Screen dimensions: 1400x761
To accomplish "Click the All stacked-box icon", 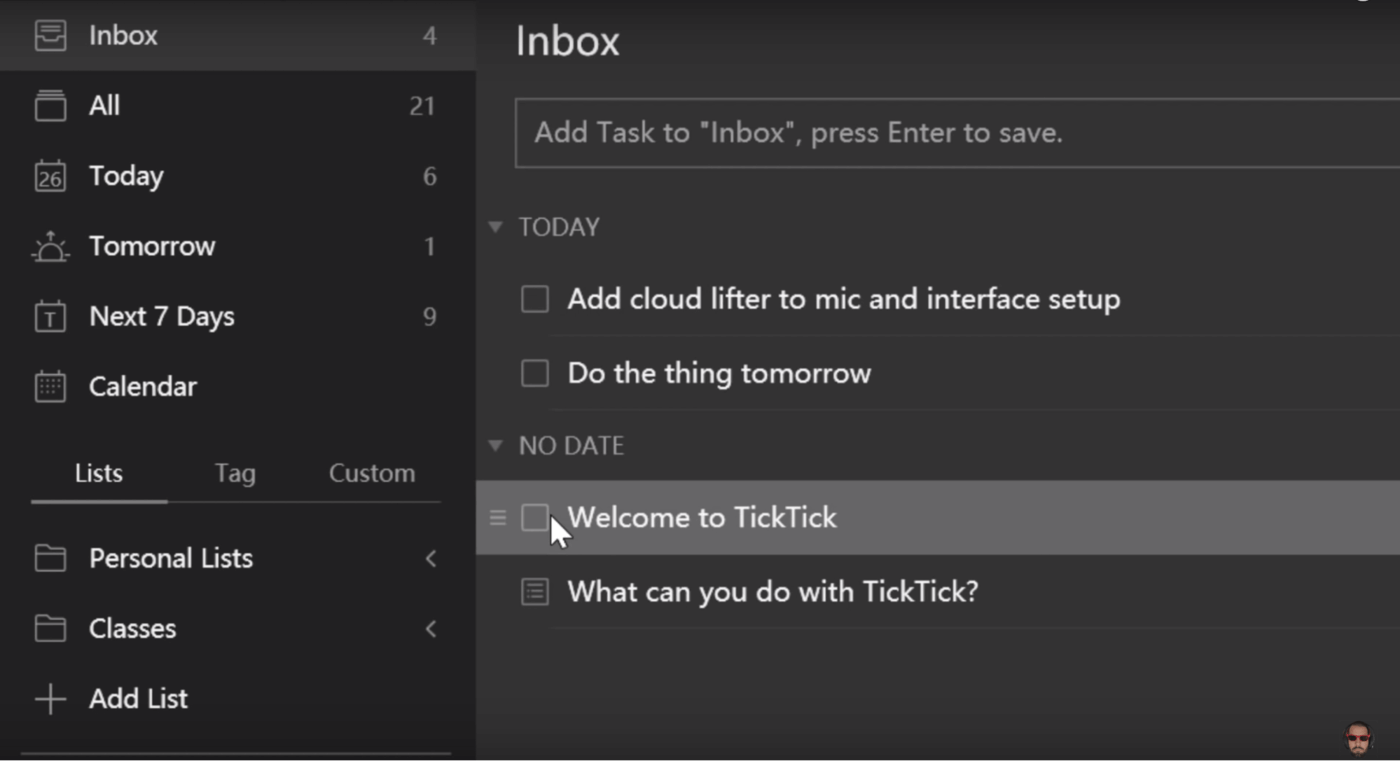I will click(50, 105).
